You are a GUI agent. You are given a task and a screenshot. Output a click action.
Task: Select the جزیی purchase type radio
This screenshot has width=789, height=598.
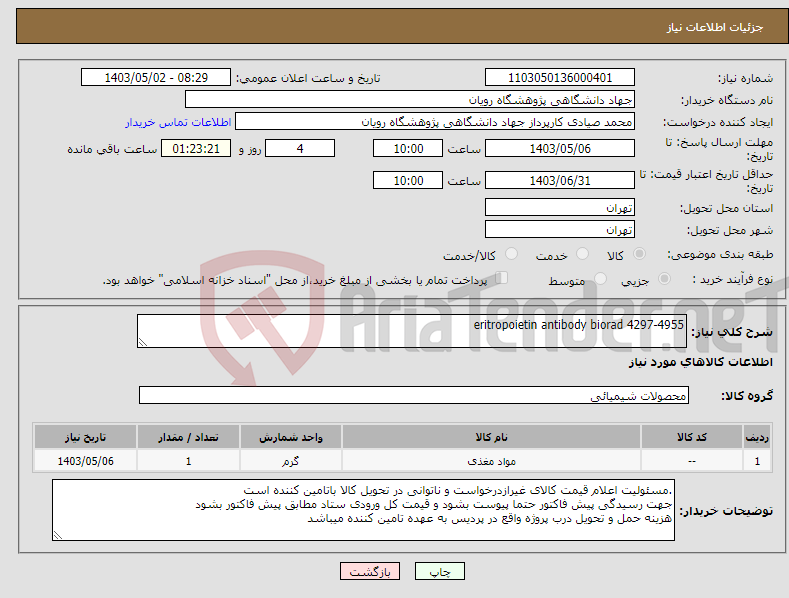click(x=664, y=279)
